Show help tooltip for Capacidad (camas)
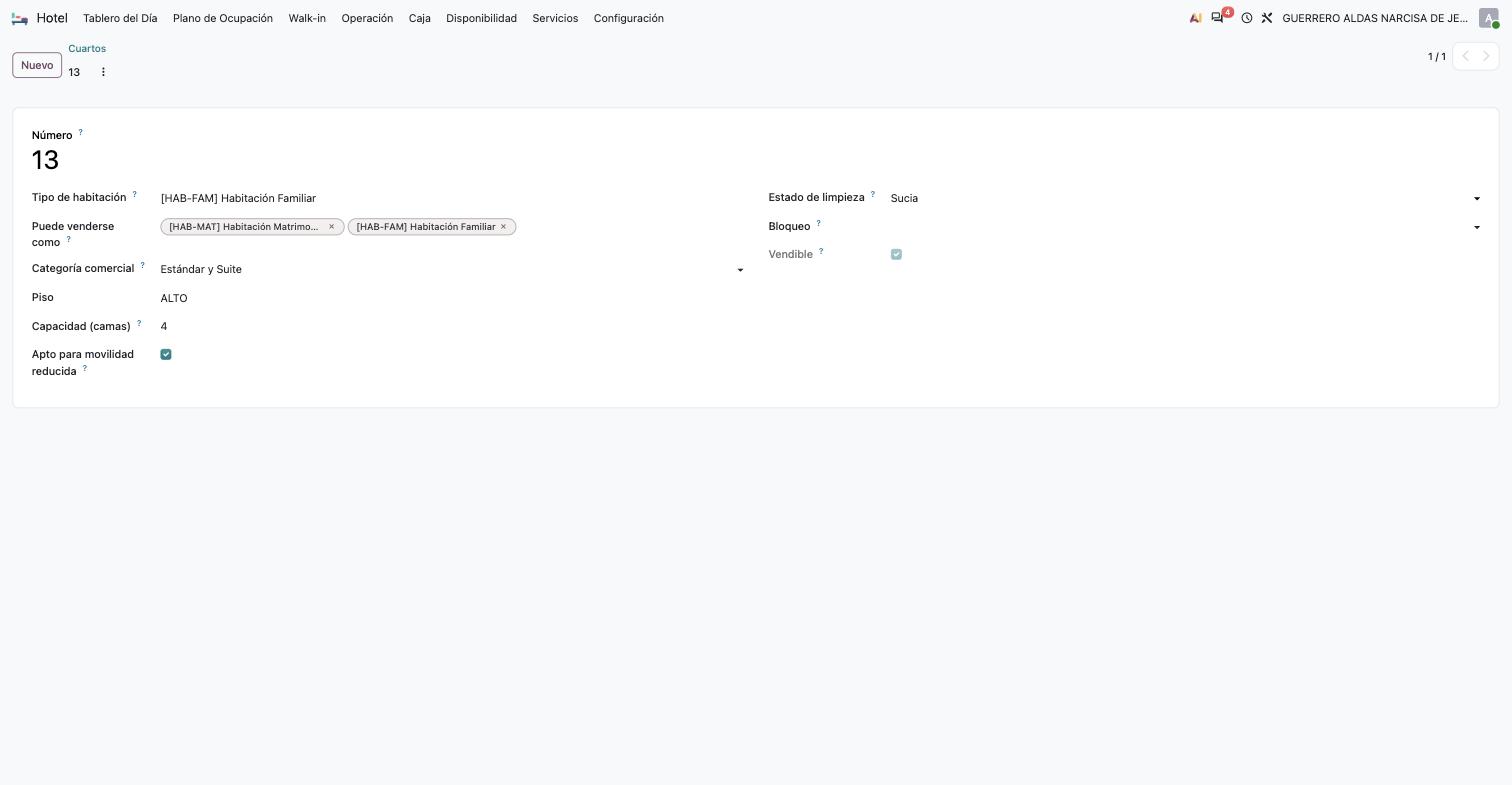 [138, 323]
